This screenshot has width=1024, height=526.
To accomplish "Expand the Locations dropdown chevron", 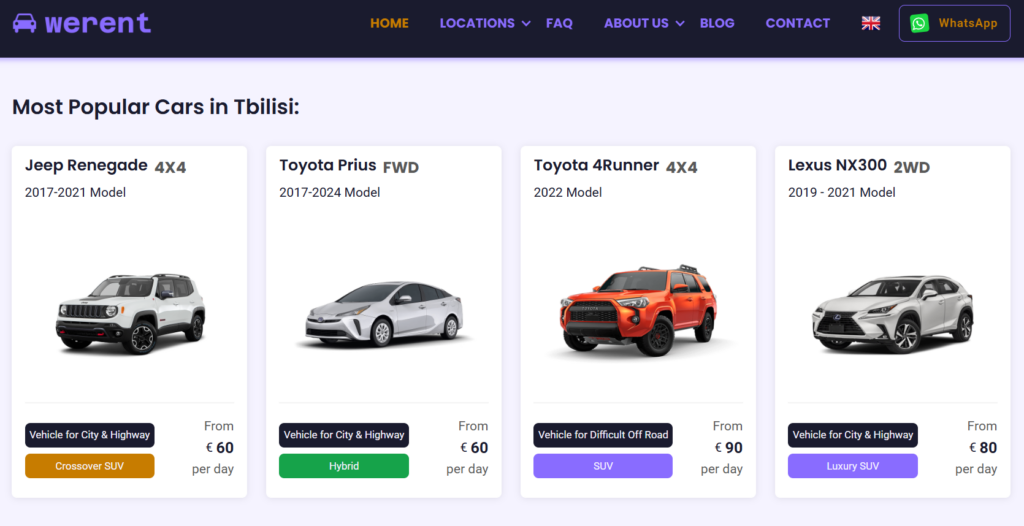I will tap(527, 24).
